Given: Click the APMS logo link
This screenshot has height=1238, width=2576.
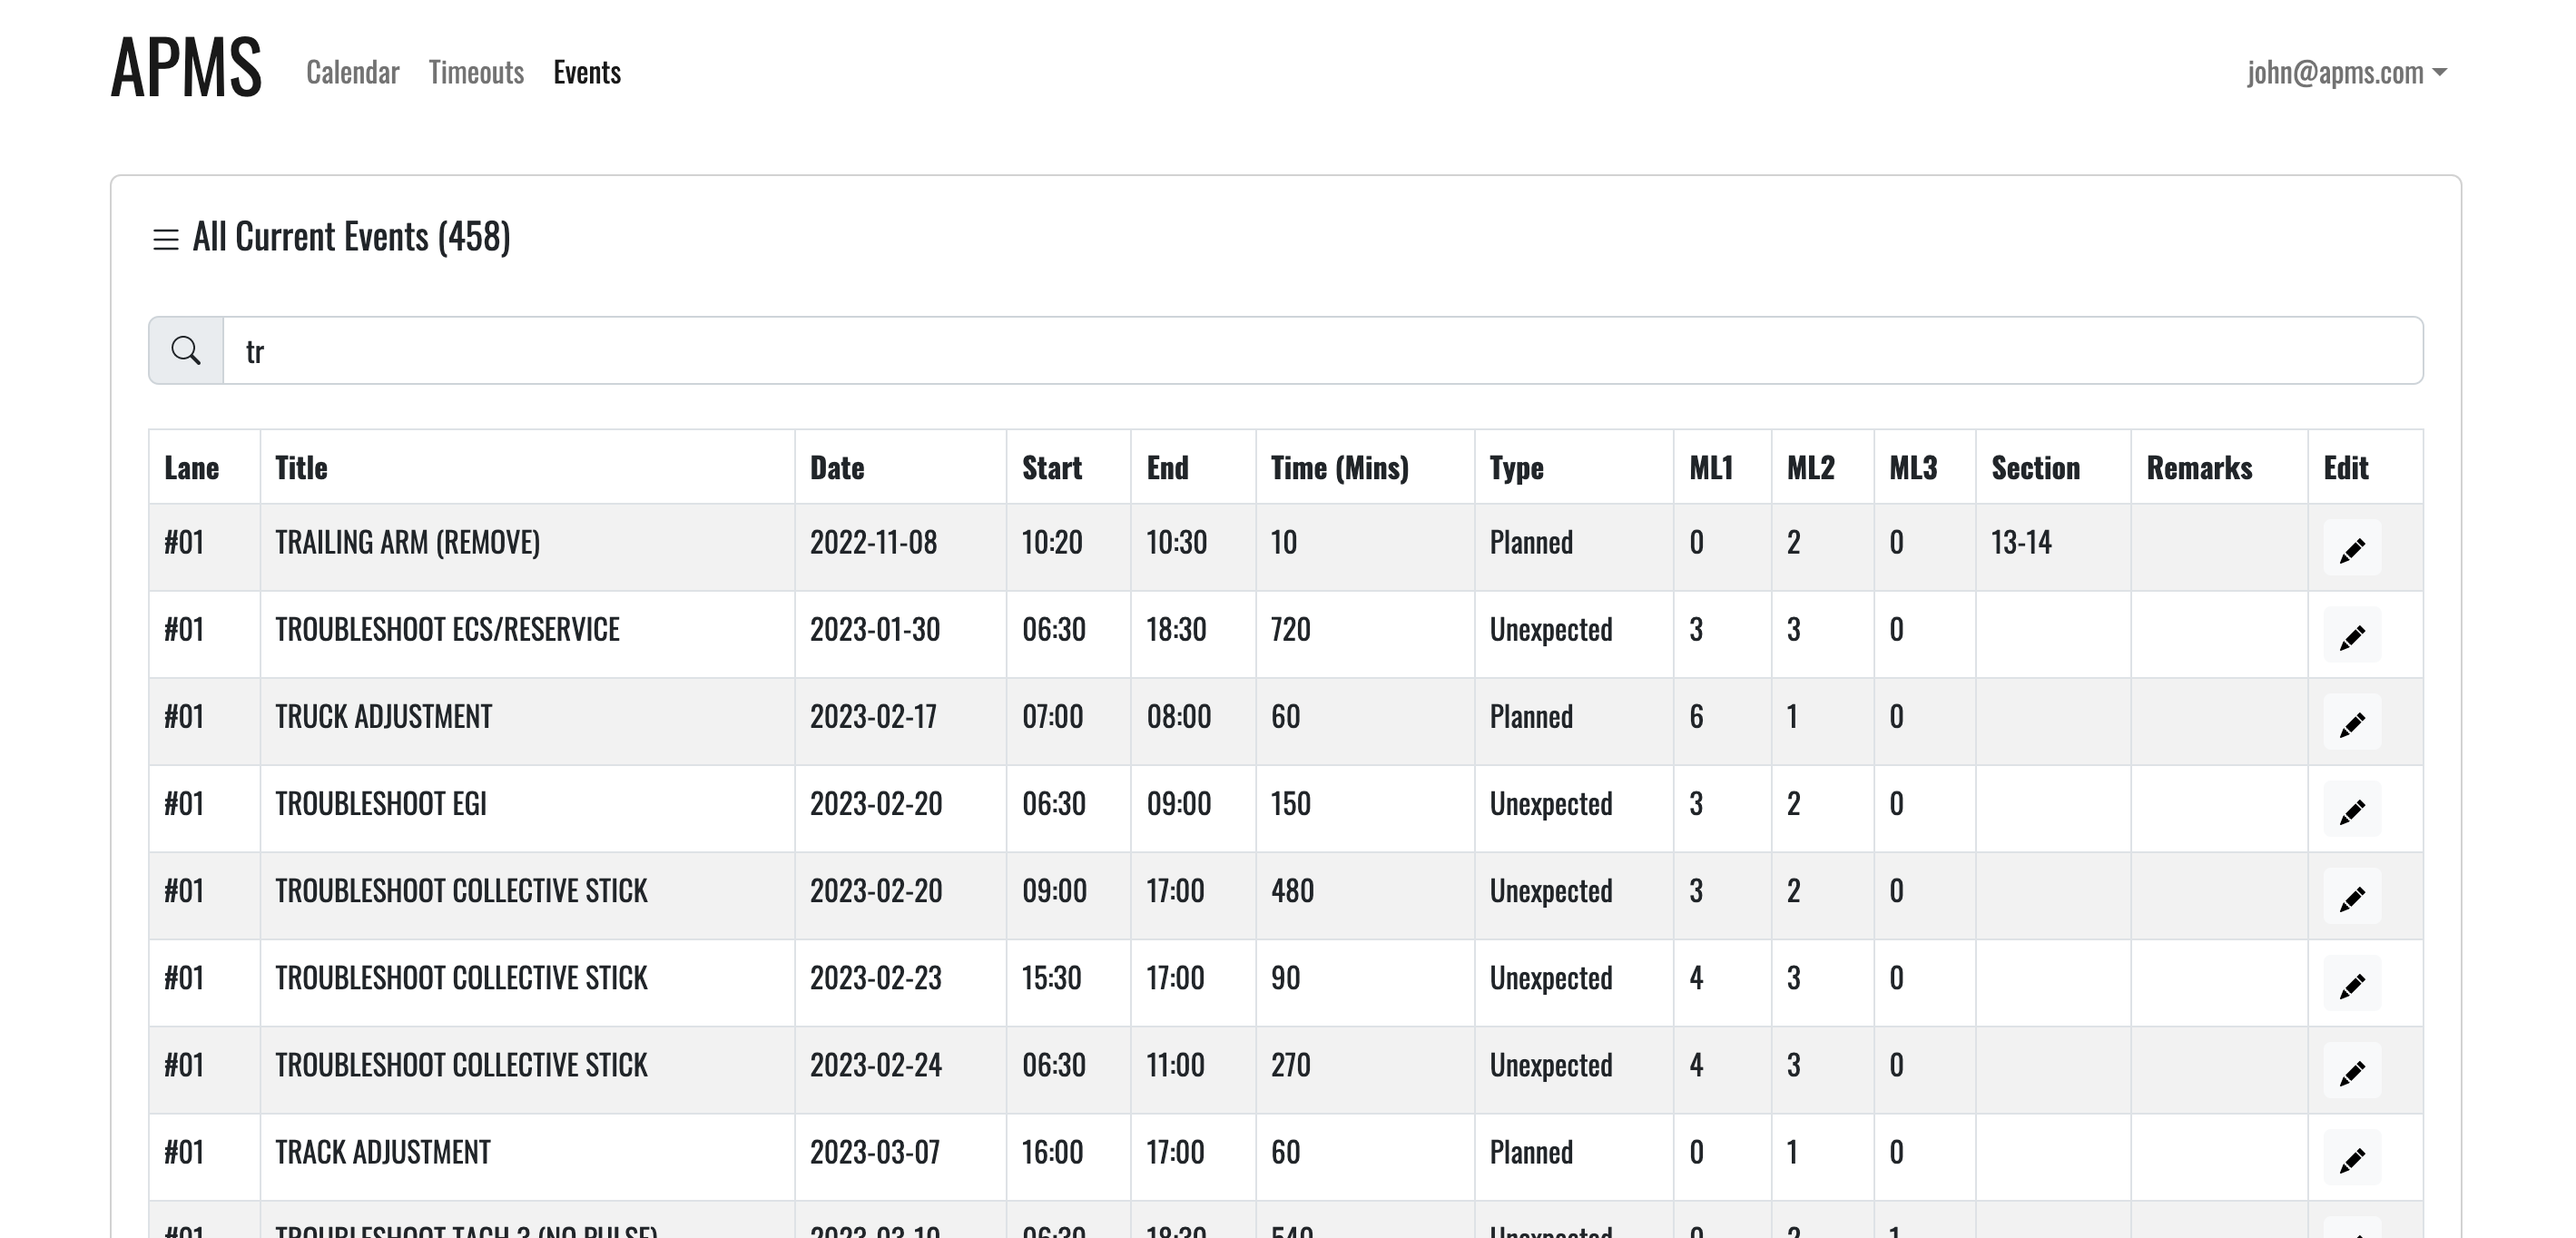Looking at the screenshot, I should [x=186, y=67].
